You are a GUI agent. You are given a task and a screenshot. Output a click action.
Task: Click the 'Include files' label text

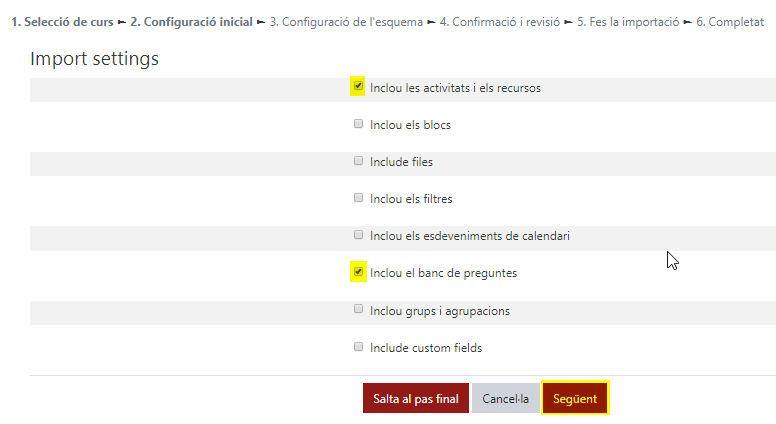pyautogui.click(x=401, y=162)
